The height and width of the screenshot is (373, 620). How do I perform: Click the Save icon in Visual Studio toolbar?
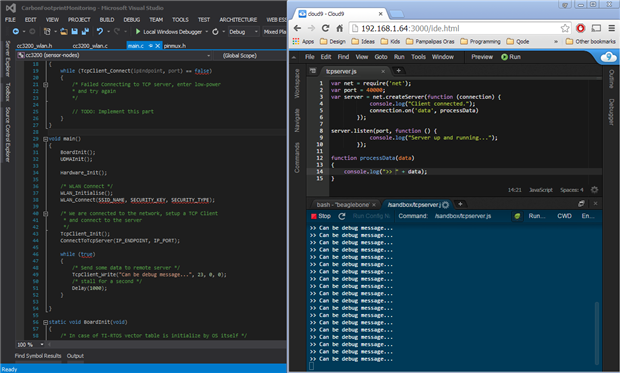74,31
